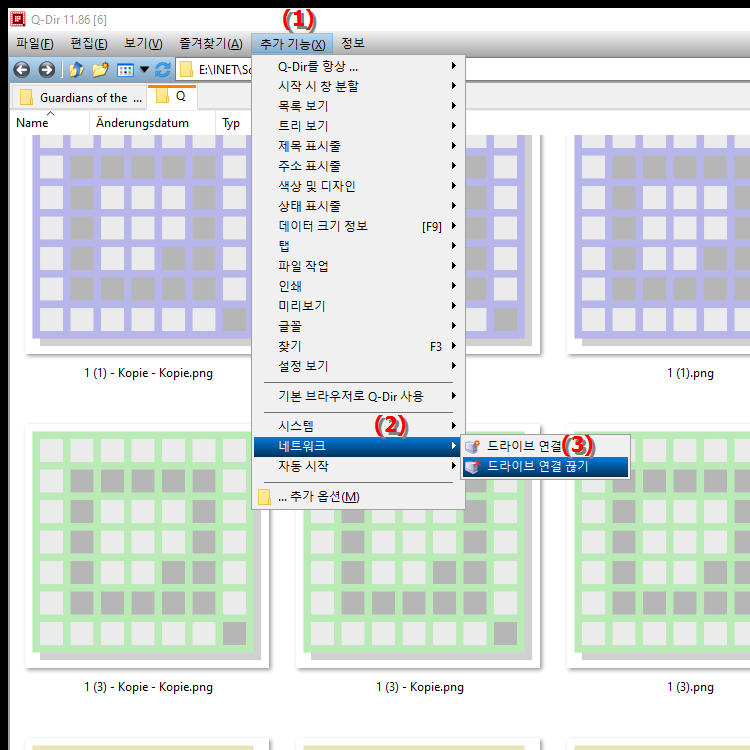Click the 1 (1).png file name label
Screen dimensions: 750x750
[x=690, y=374]
